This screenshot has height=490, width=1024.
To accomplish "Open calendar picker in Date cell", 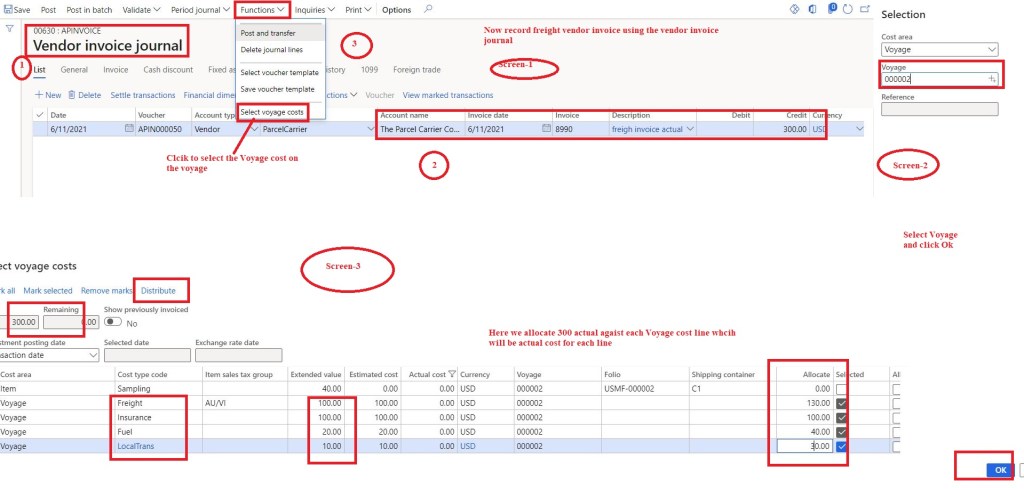I will coord(128,129).
